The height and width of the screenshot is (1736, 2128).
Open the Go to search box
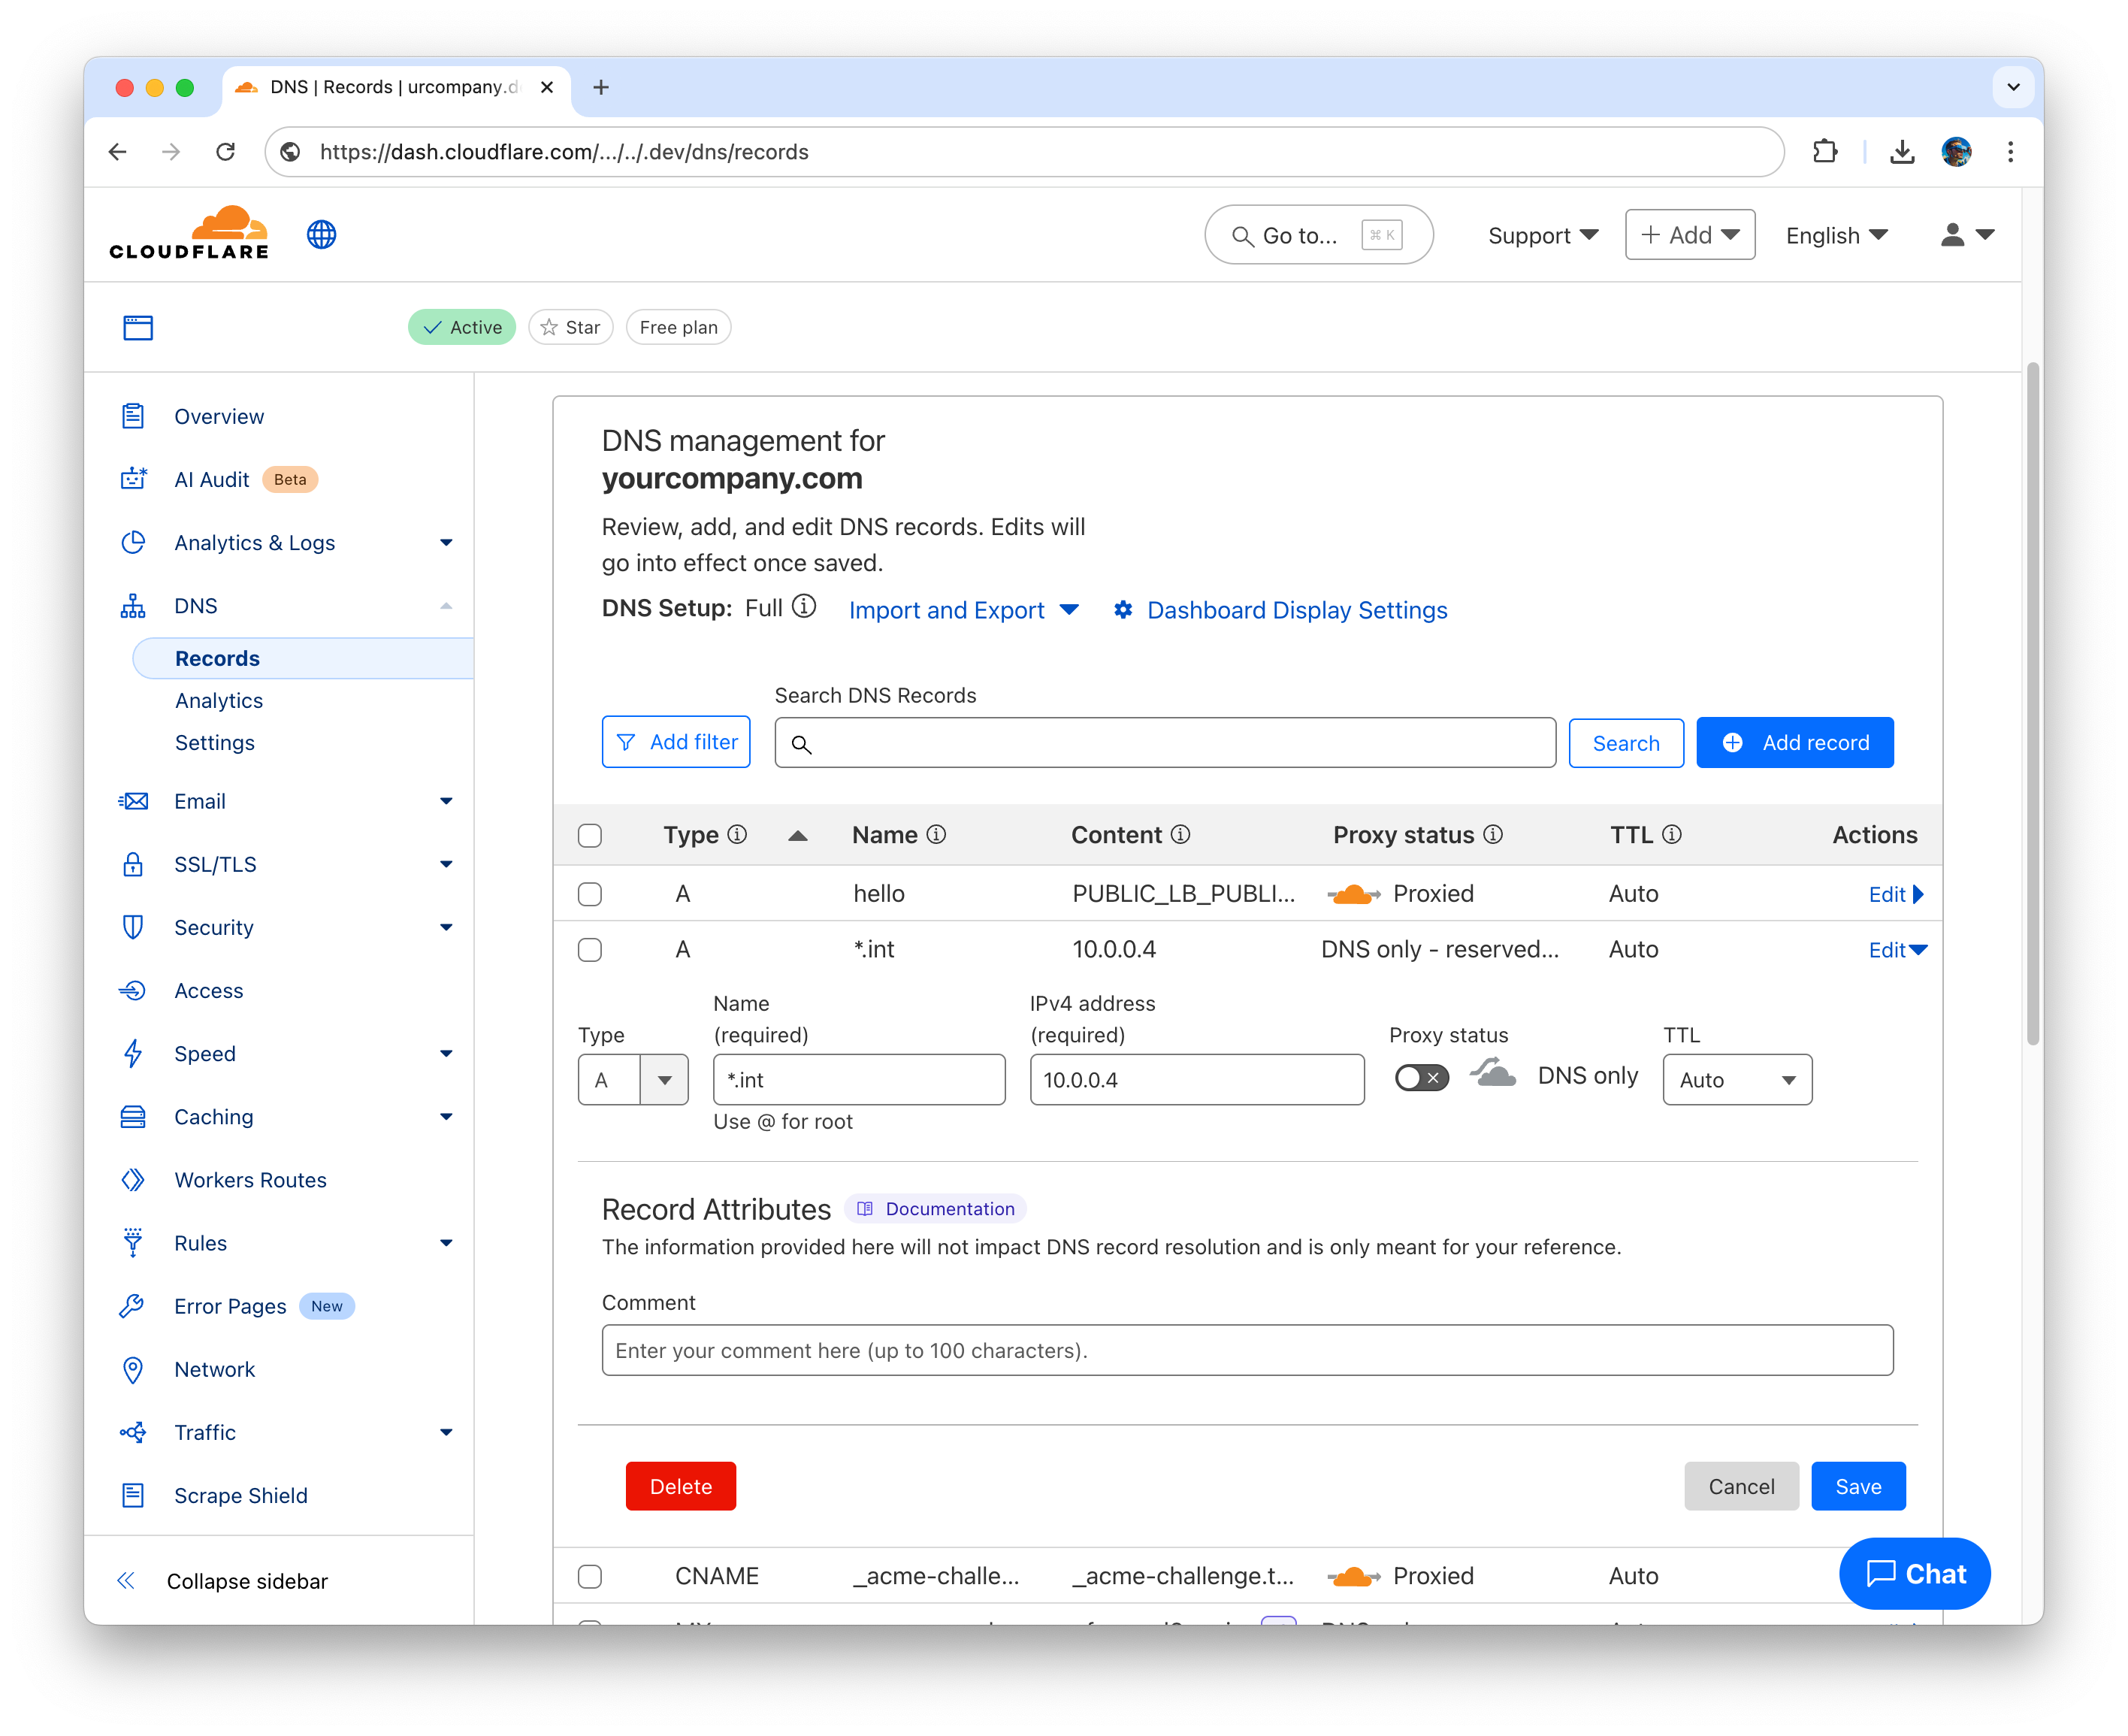pos(1318,235)
